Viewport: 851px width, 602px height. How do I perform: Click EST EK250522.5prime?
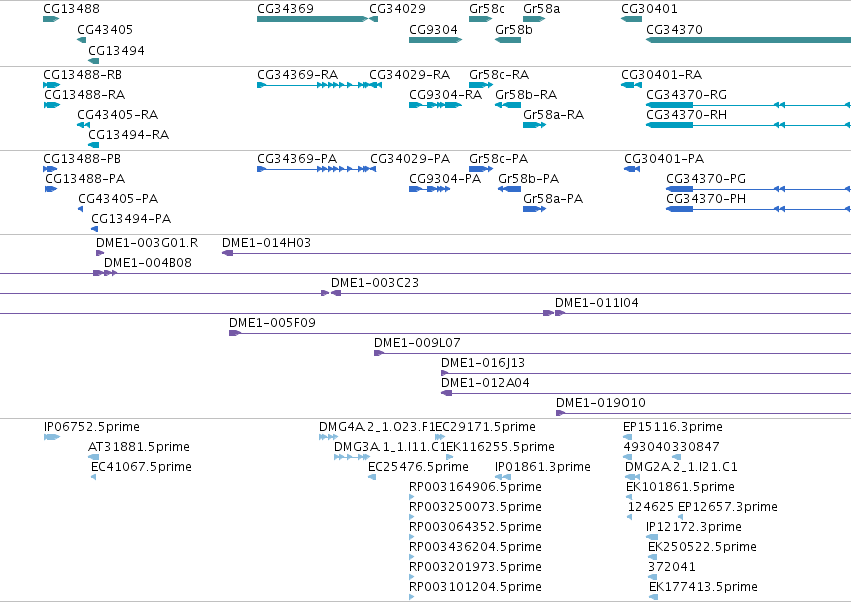702,547
